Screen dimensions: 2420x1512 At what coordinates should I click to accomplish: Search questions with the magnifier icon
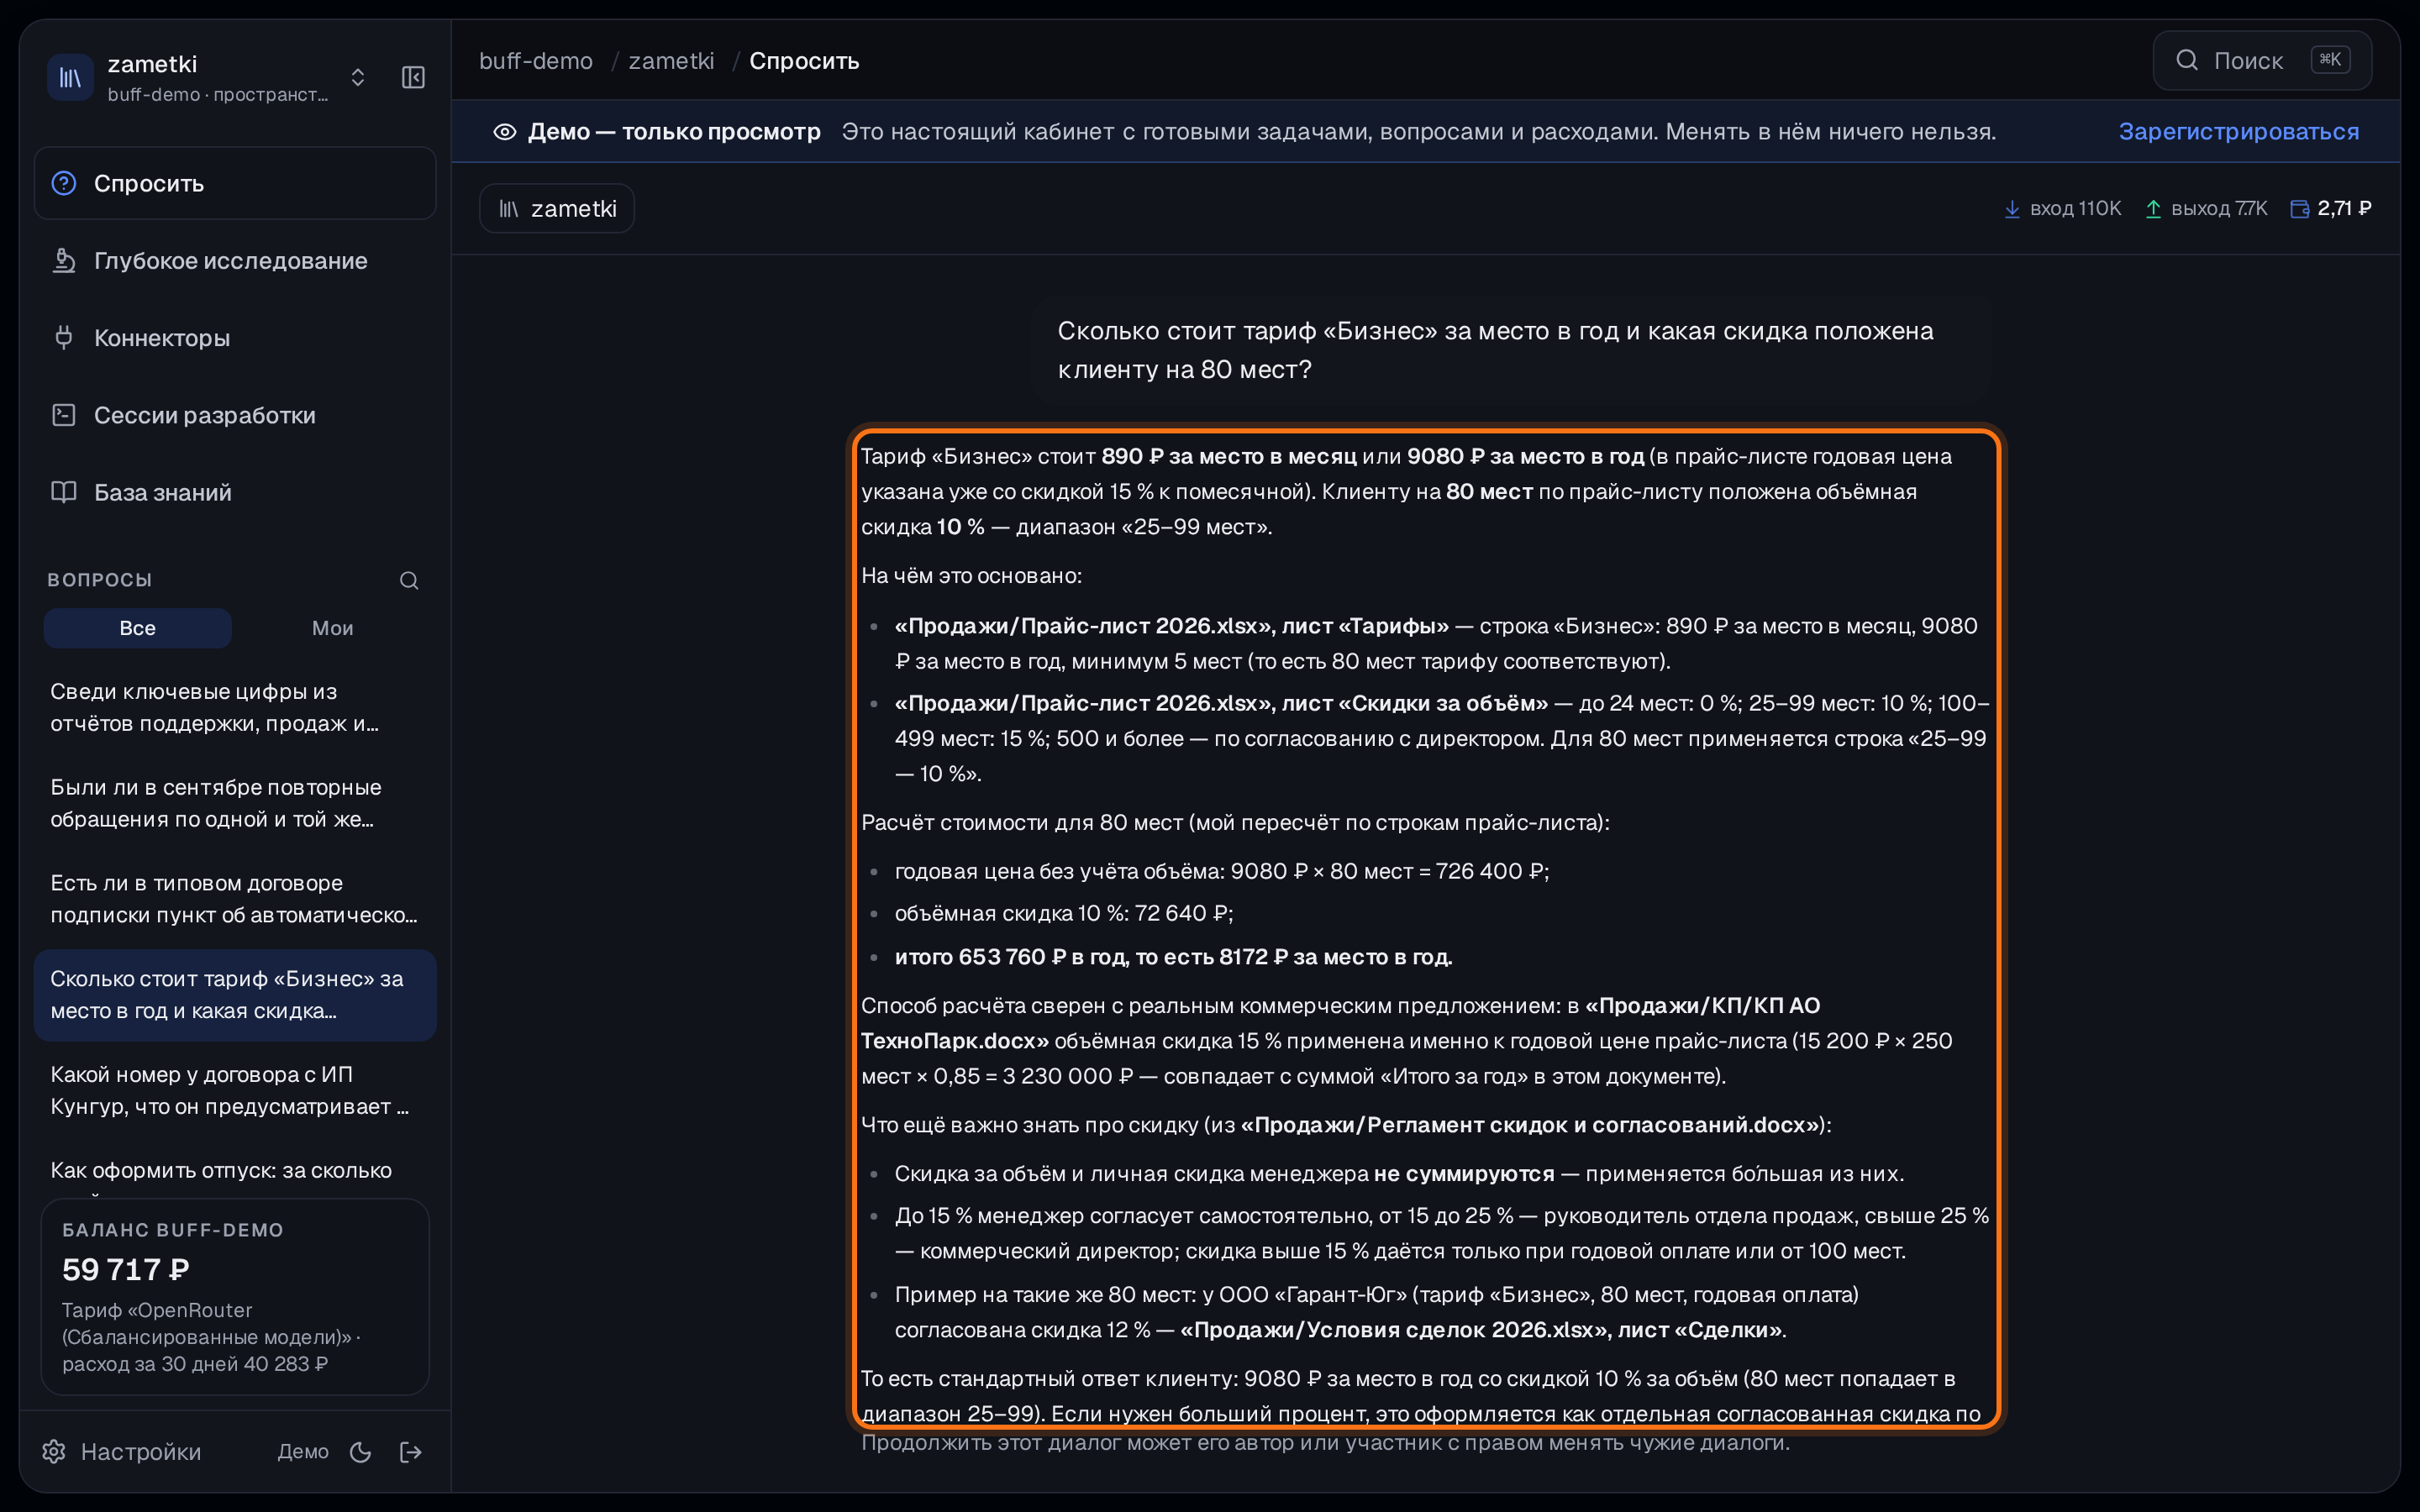pos(409,580)
